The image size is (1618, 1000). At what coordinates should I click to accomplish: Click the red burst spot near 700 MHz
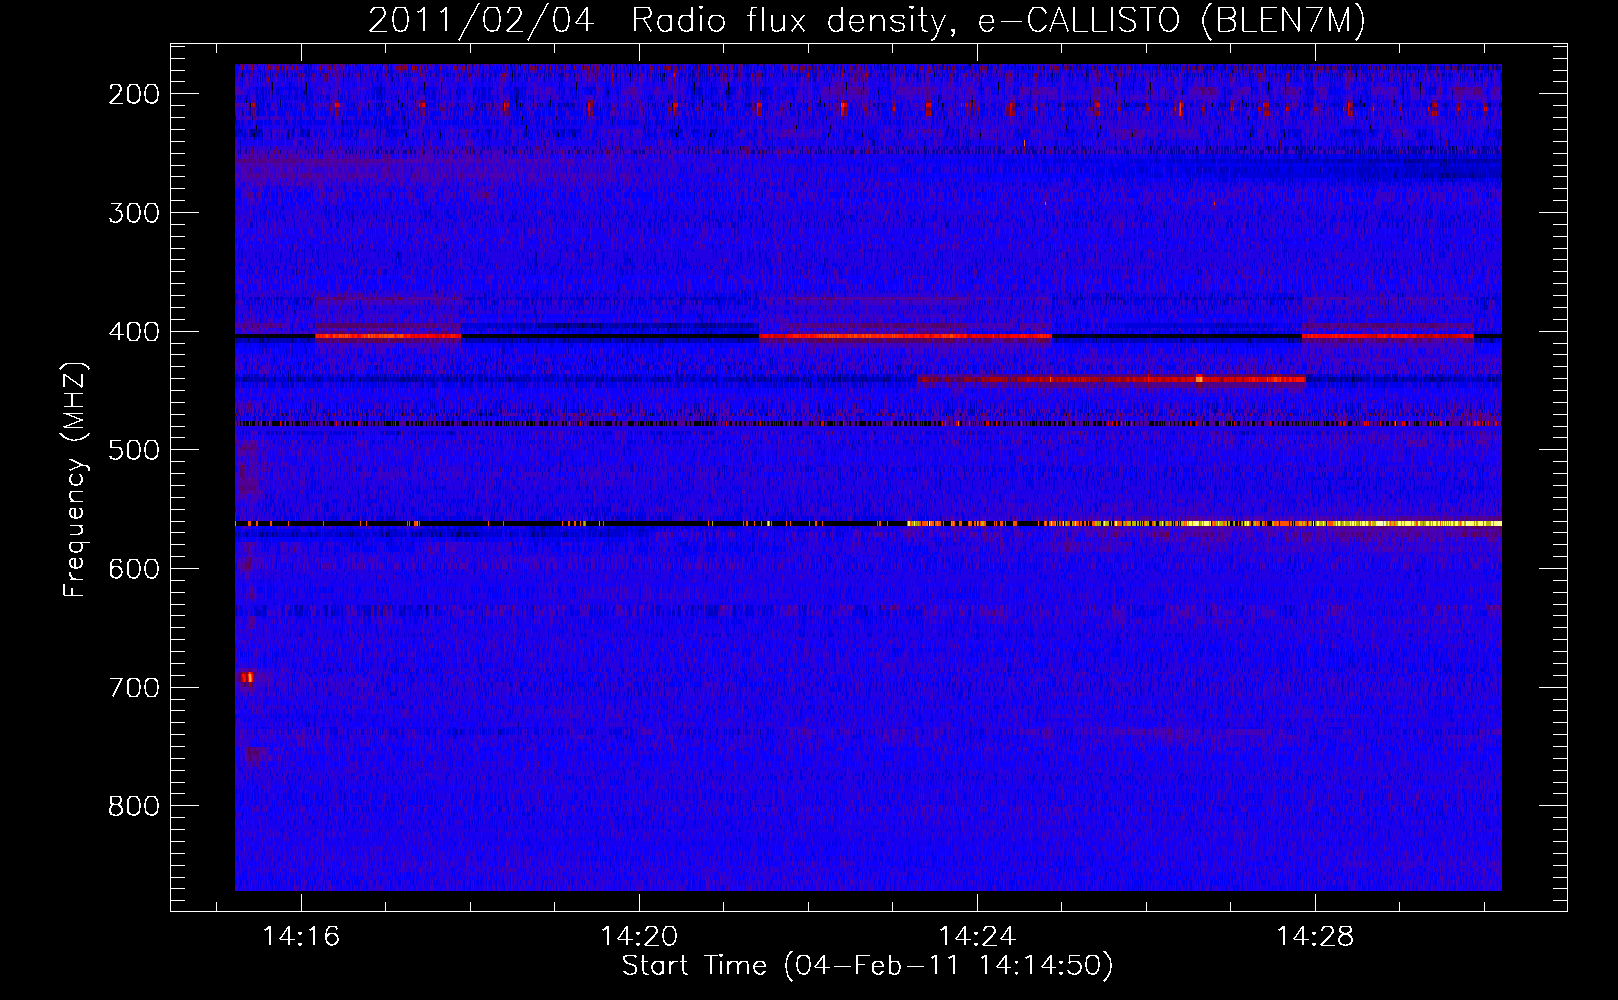[x=247, y=678]
